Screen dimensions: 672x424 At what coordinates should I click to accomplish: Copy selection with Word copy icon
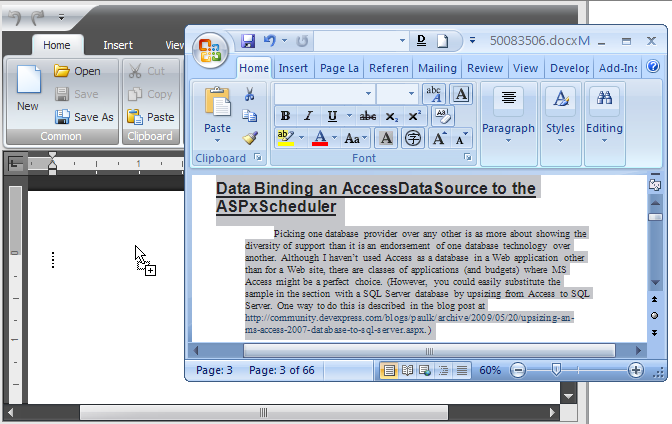[x=249, y=116]
